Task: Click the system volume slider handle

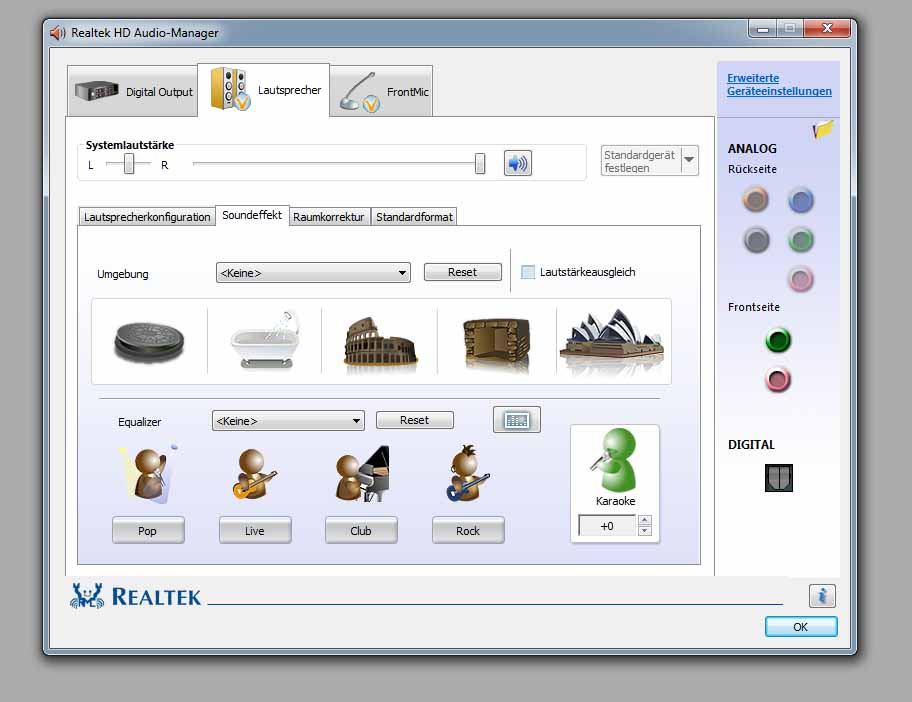Action: 480,163
